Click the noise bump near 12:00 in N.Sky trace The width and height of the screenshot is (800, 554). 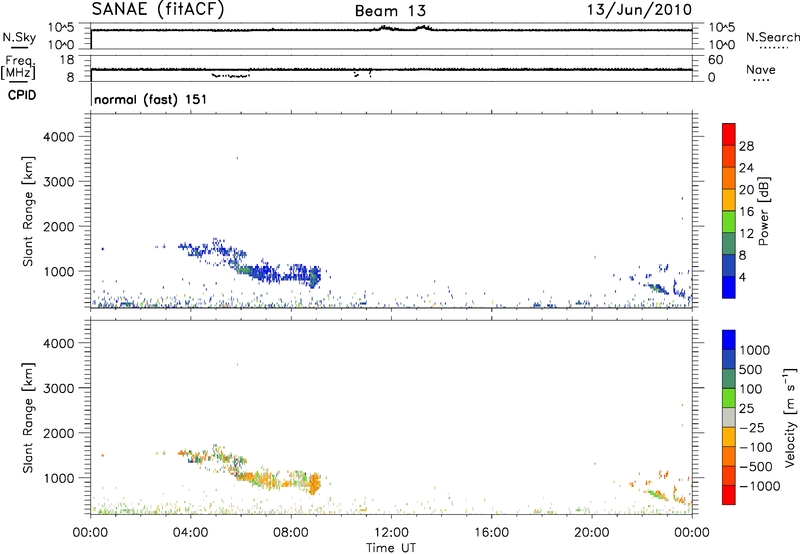click(x=386, y=28)
